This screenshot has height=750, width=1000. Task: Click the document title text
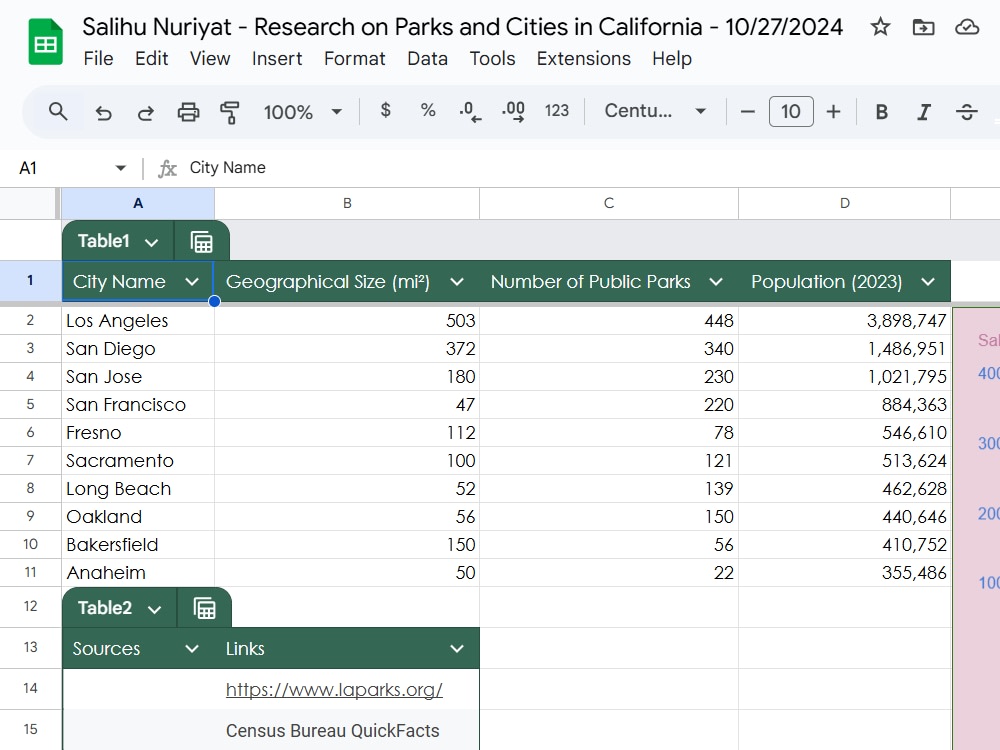[462, 27]
